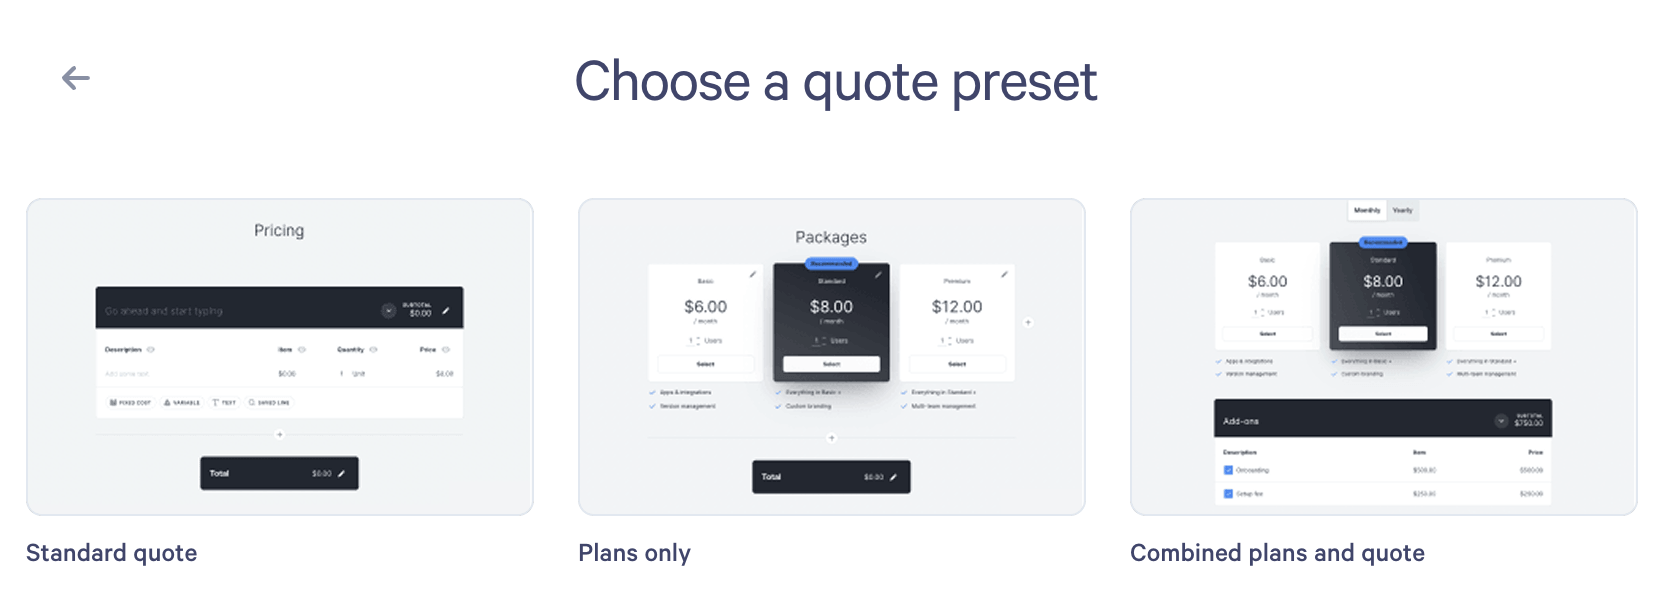The width and height of the screenshot is (1666, 604).
Task: Click the pencil icon on Premium $12.00 package
Action: 1004,274
